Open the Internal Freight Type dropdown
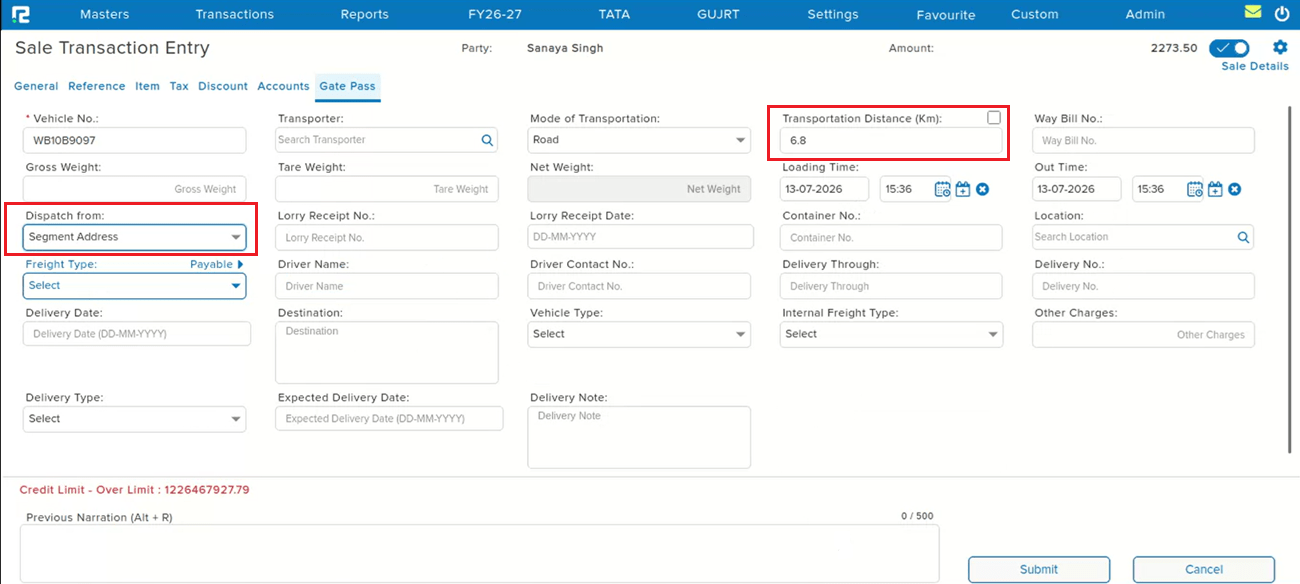The height and width of the screenshot is (584, 1300). [891, 334]
